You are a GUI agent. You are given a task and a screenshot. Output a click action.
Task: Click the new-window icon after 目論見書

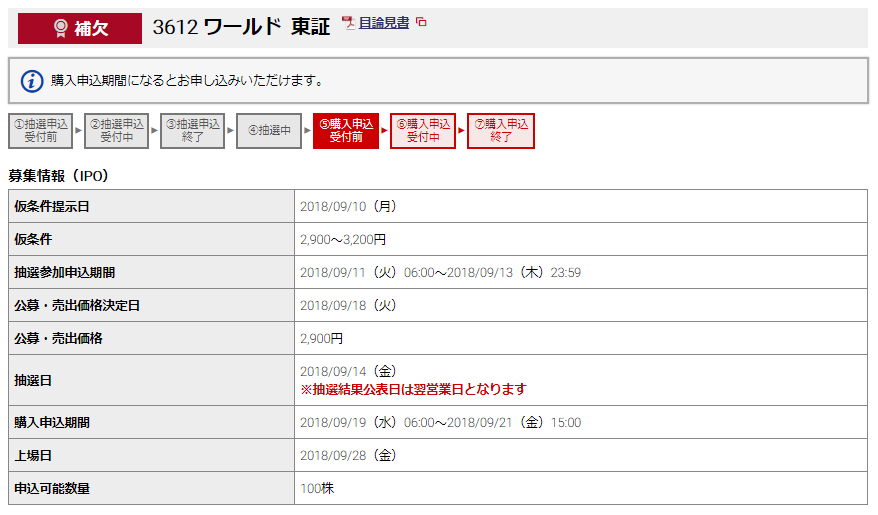pos(421,22)
